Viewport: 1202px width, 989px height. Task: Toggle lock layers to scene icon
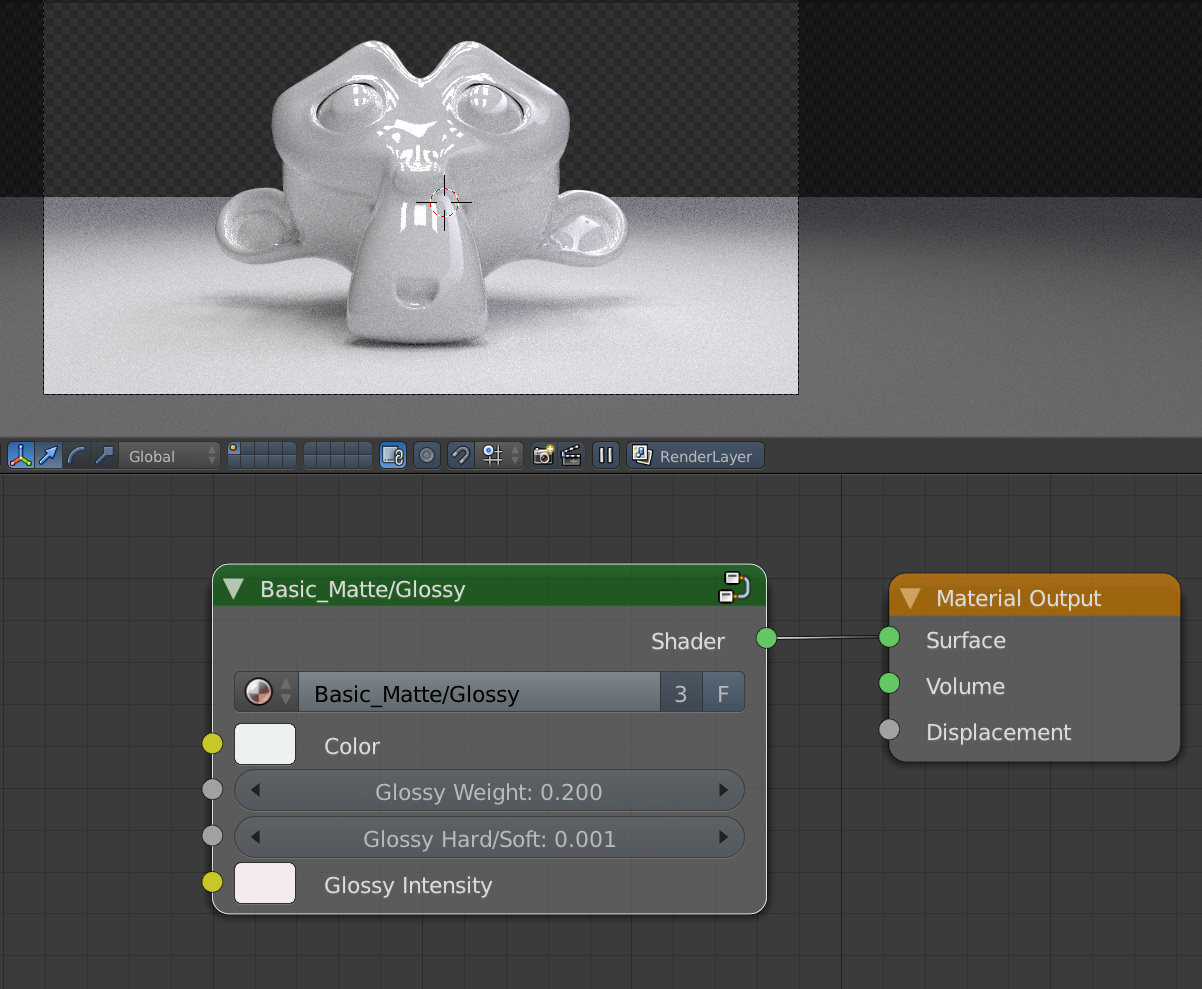click(393, 456)
